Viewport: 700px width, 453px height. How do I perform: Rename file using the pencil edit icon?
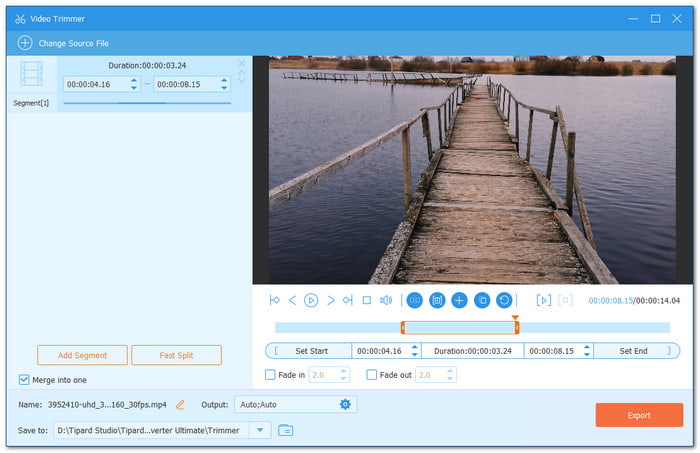click(x=180, y=404)
